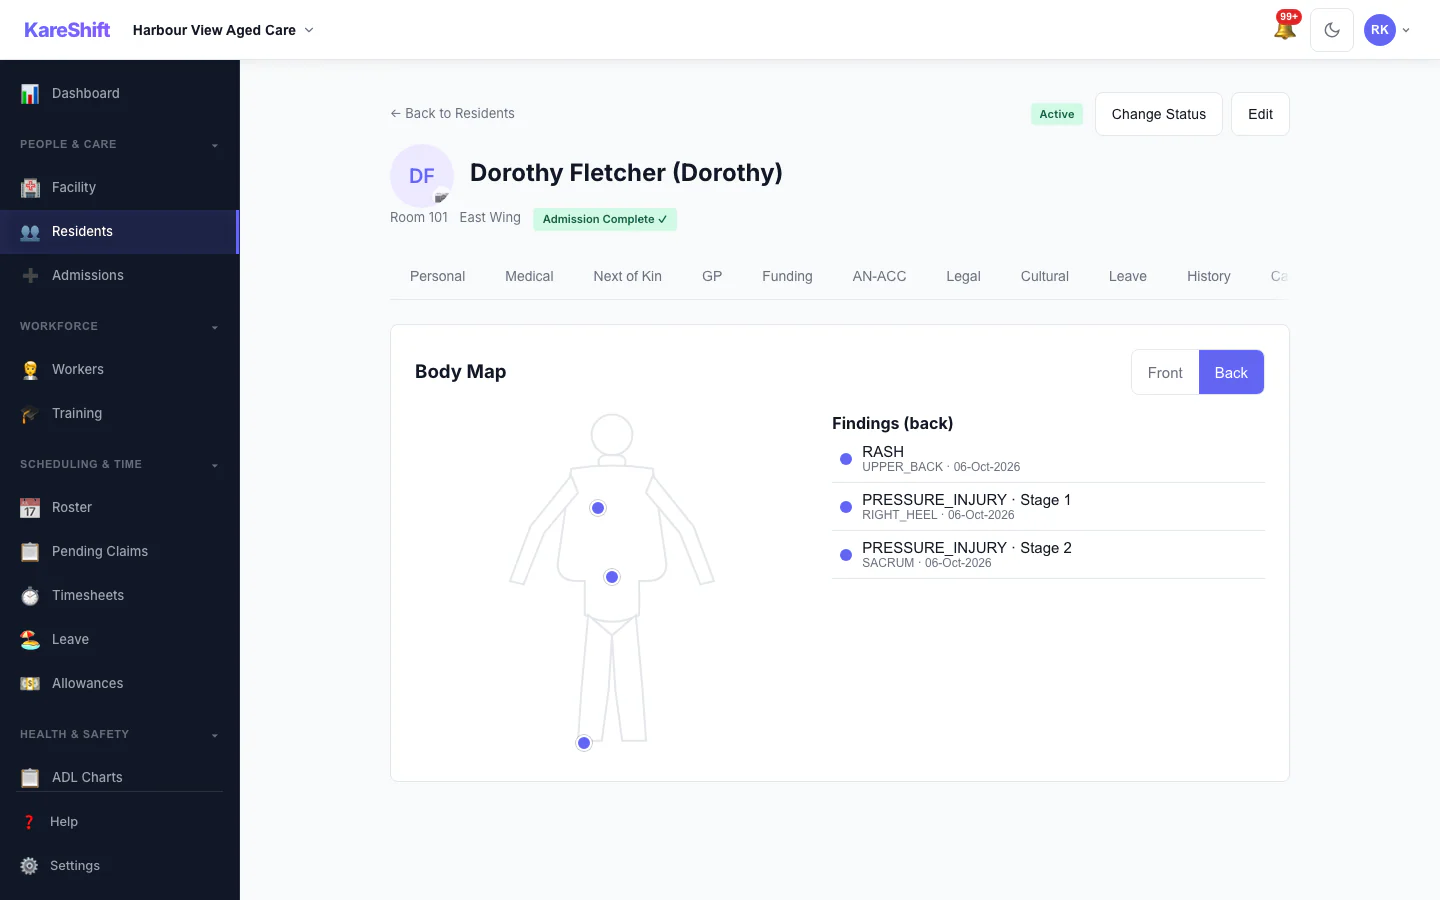The image size is (1440, 900).
Task: Open the Help question mark icon
Action: click(x=29, y=822)
